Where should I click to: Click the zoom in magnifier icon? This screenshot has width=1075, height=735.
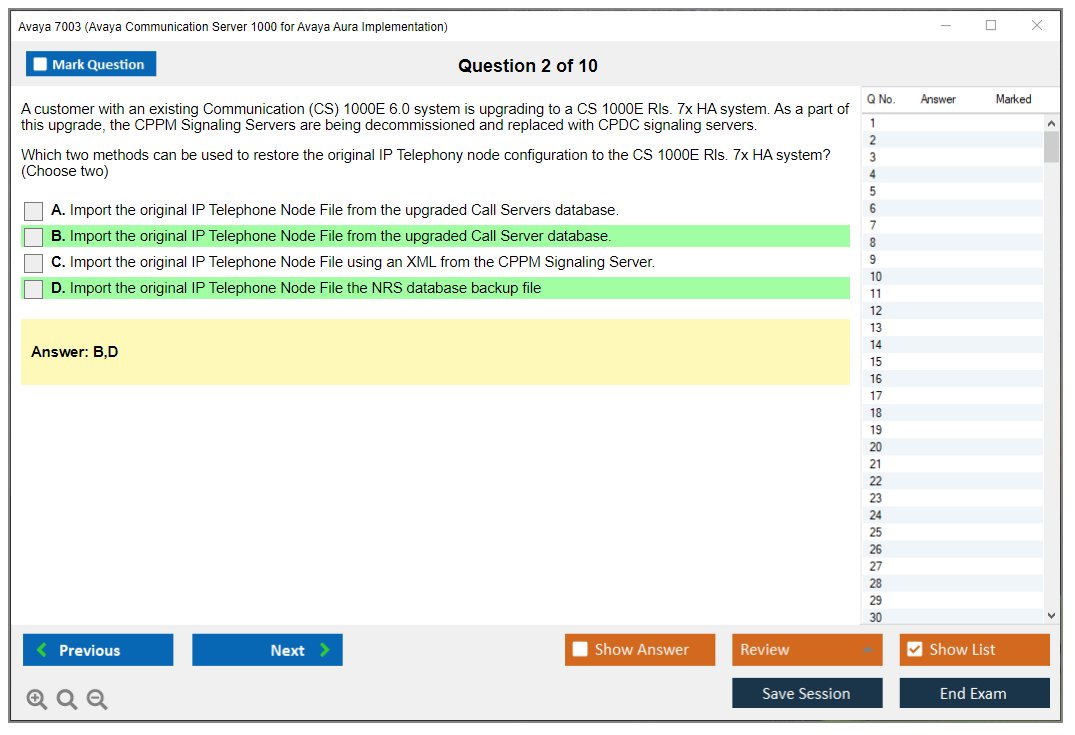(x=37, y=700)
